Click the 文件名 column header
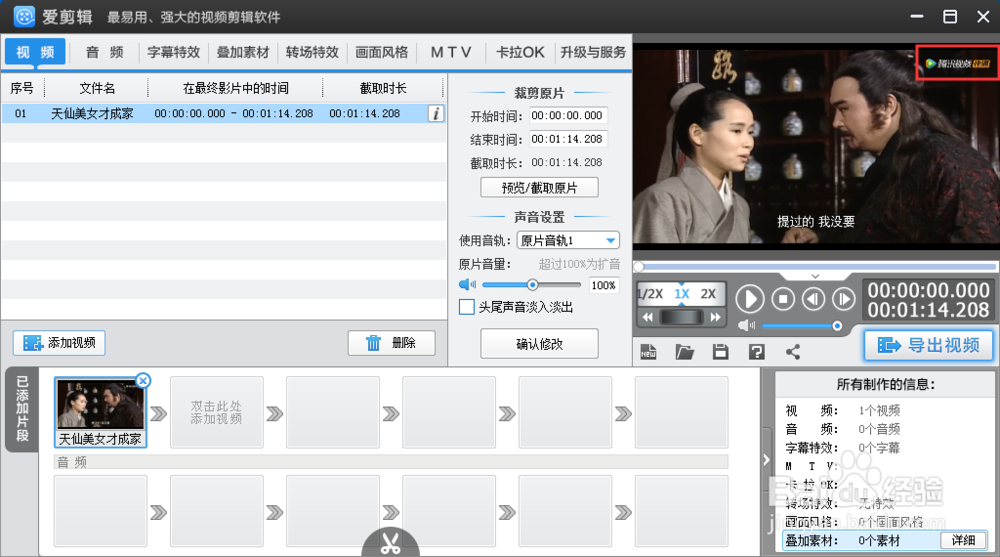Screen dimensions: 1000x557 (x=97, y=88)
